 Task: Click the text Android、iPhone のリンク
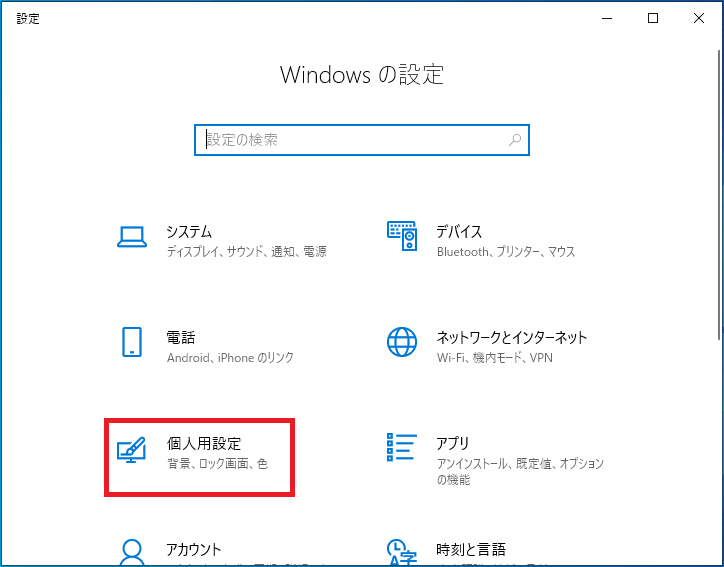(x=230, y=358)
